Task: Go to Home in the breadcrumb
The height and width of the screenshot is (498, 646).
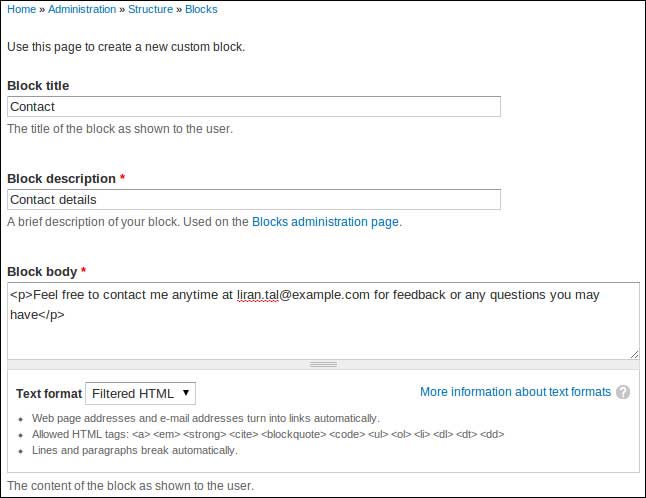Action: click(x=21, y=9)
